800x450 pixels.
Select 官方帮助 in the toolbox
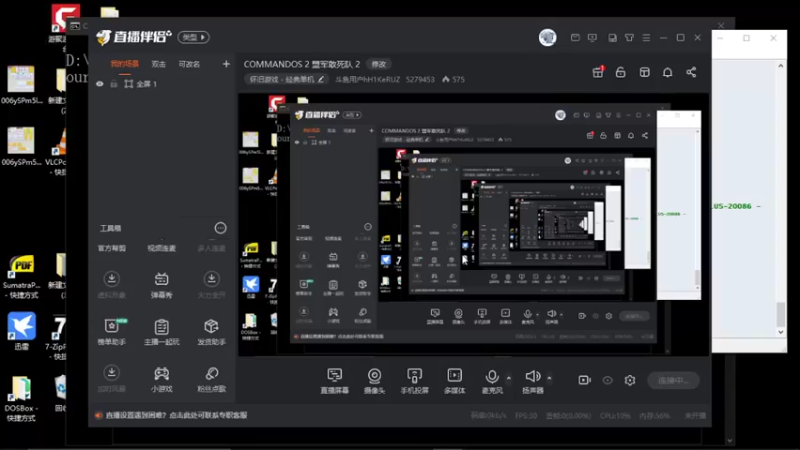112,248
